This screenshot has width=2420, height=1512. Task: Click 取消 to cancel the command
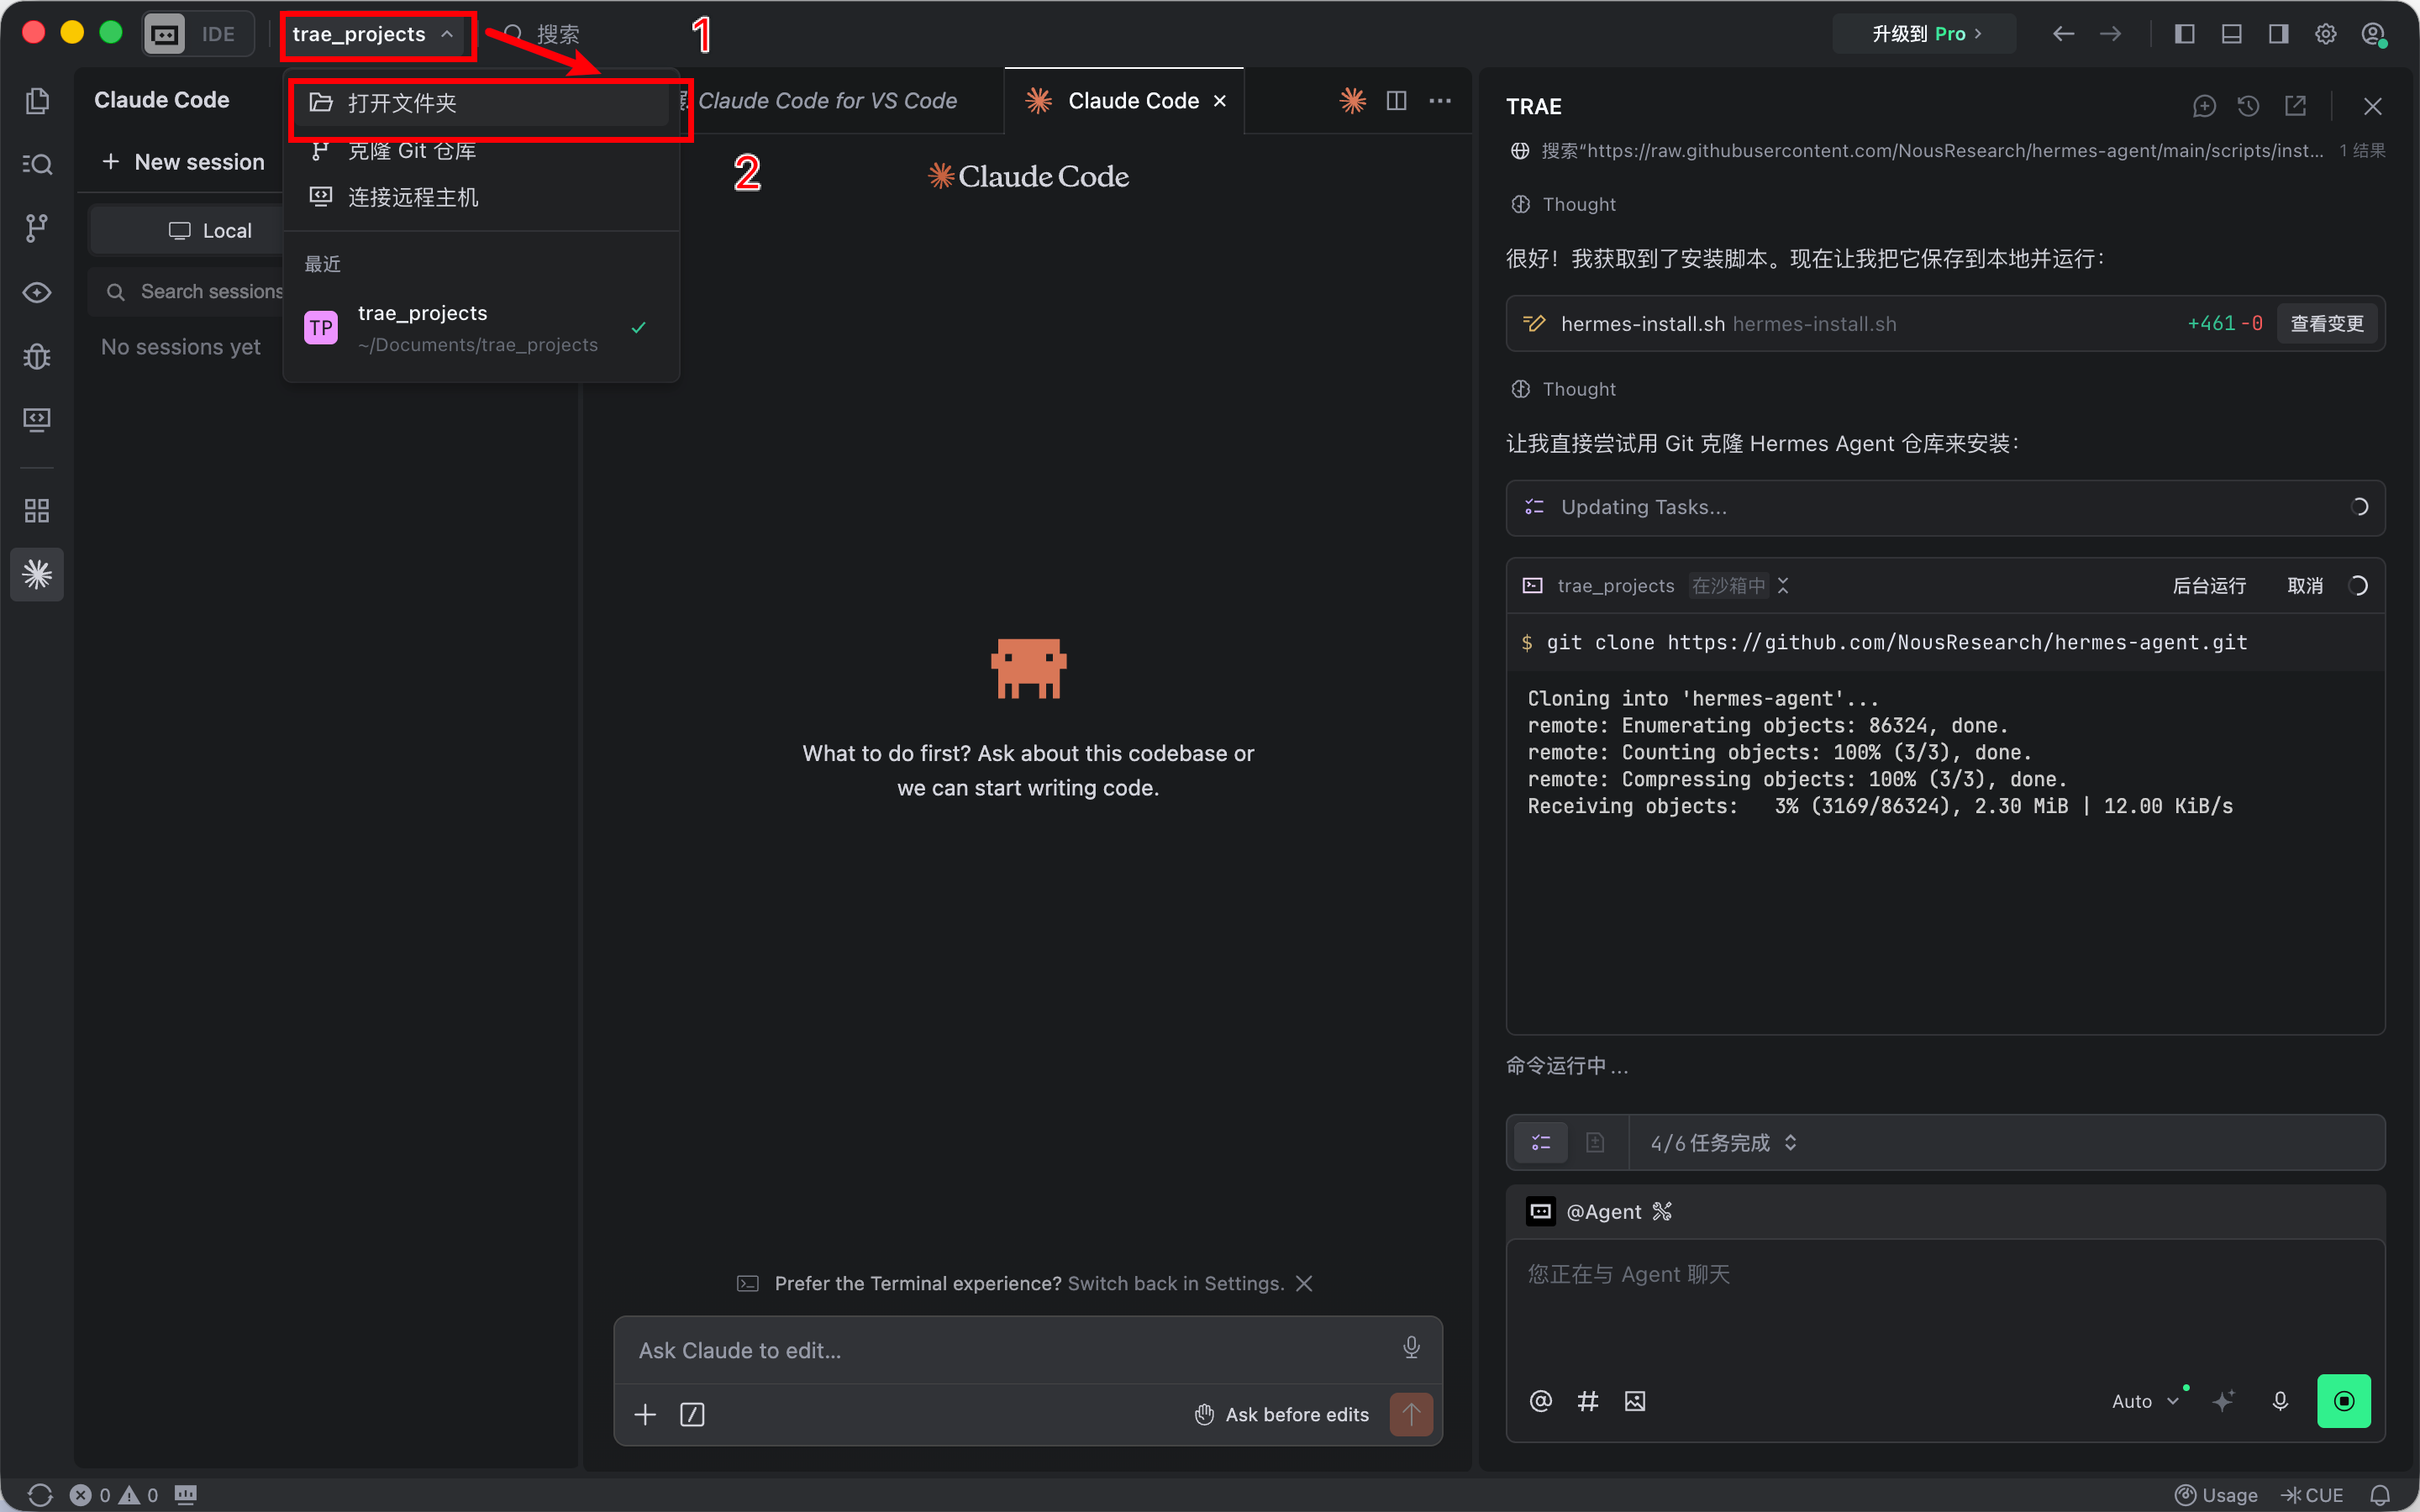coord(2305,586)
